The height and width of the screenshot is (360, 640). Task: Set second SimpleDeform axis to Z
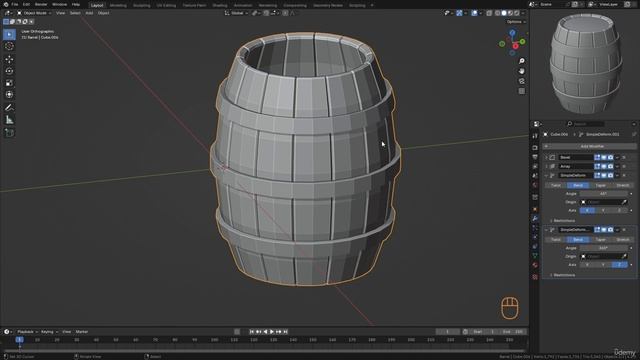click(620, 265)
